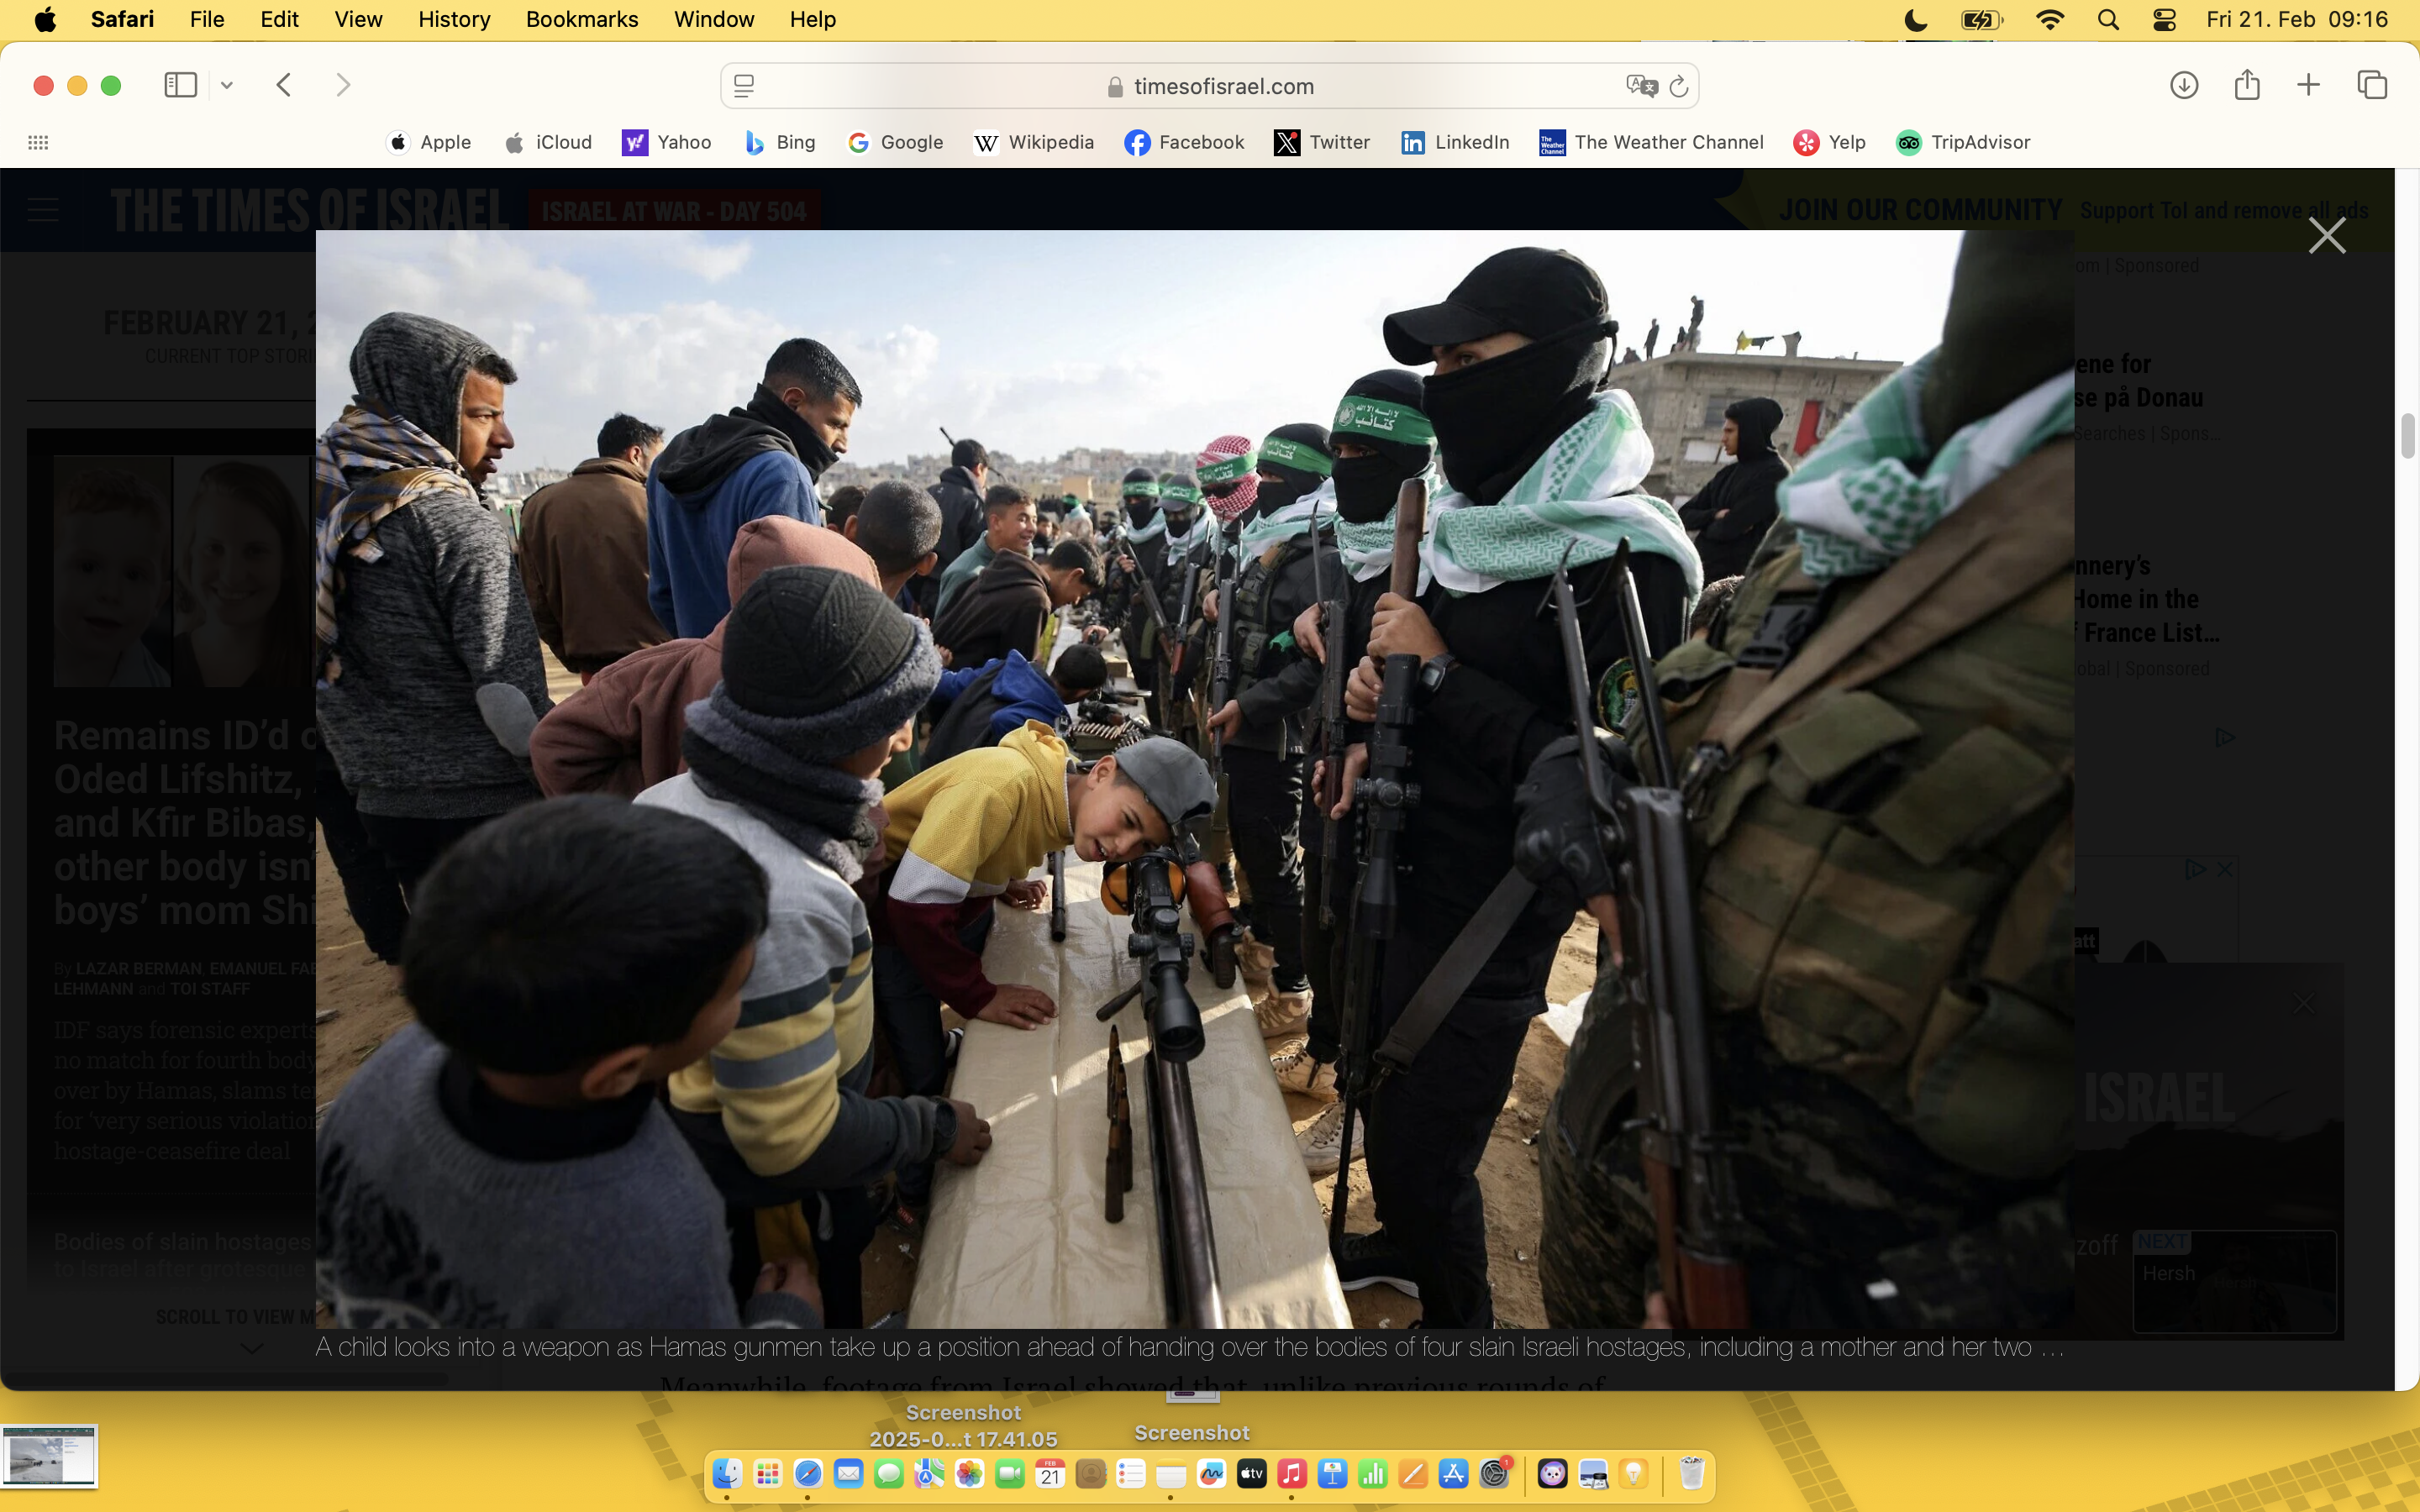Open the Wi-Fi status menu
Viewport: 2420px width, 1512px height.
coord(2050,19)
